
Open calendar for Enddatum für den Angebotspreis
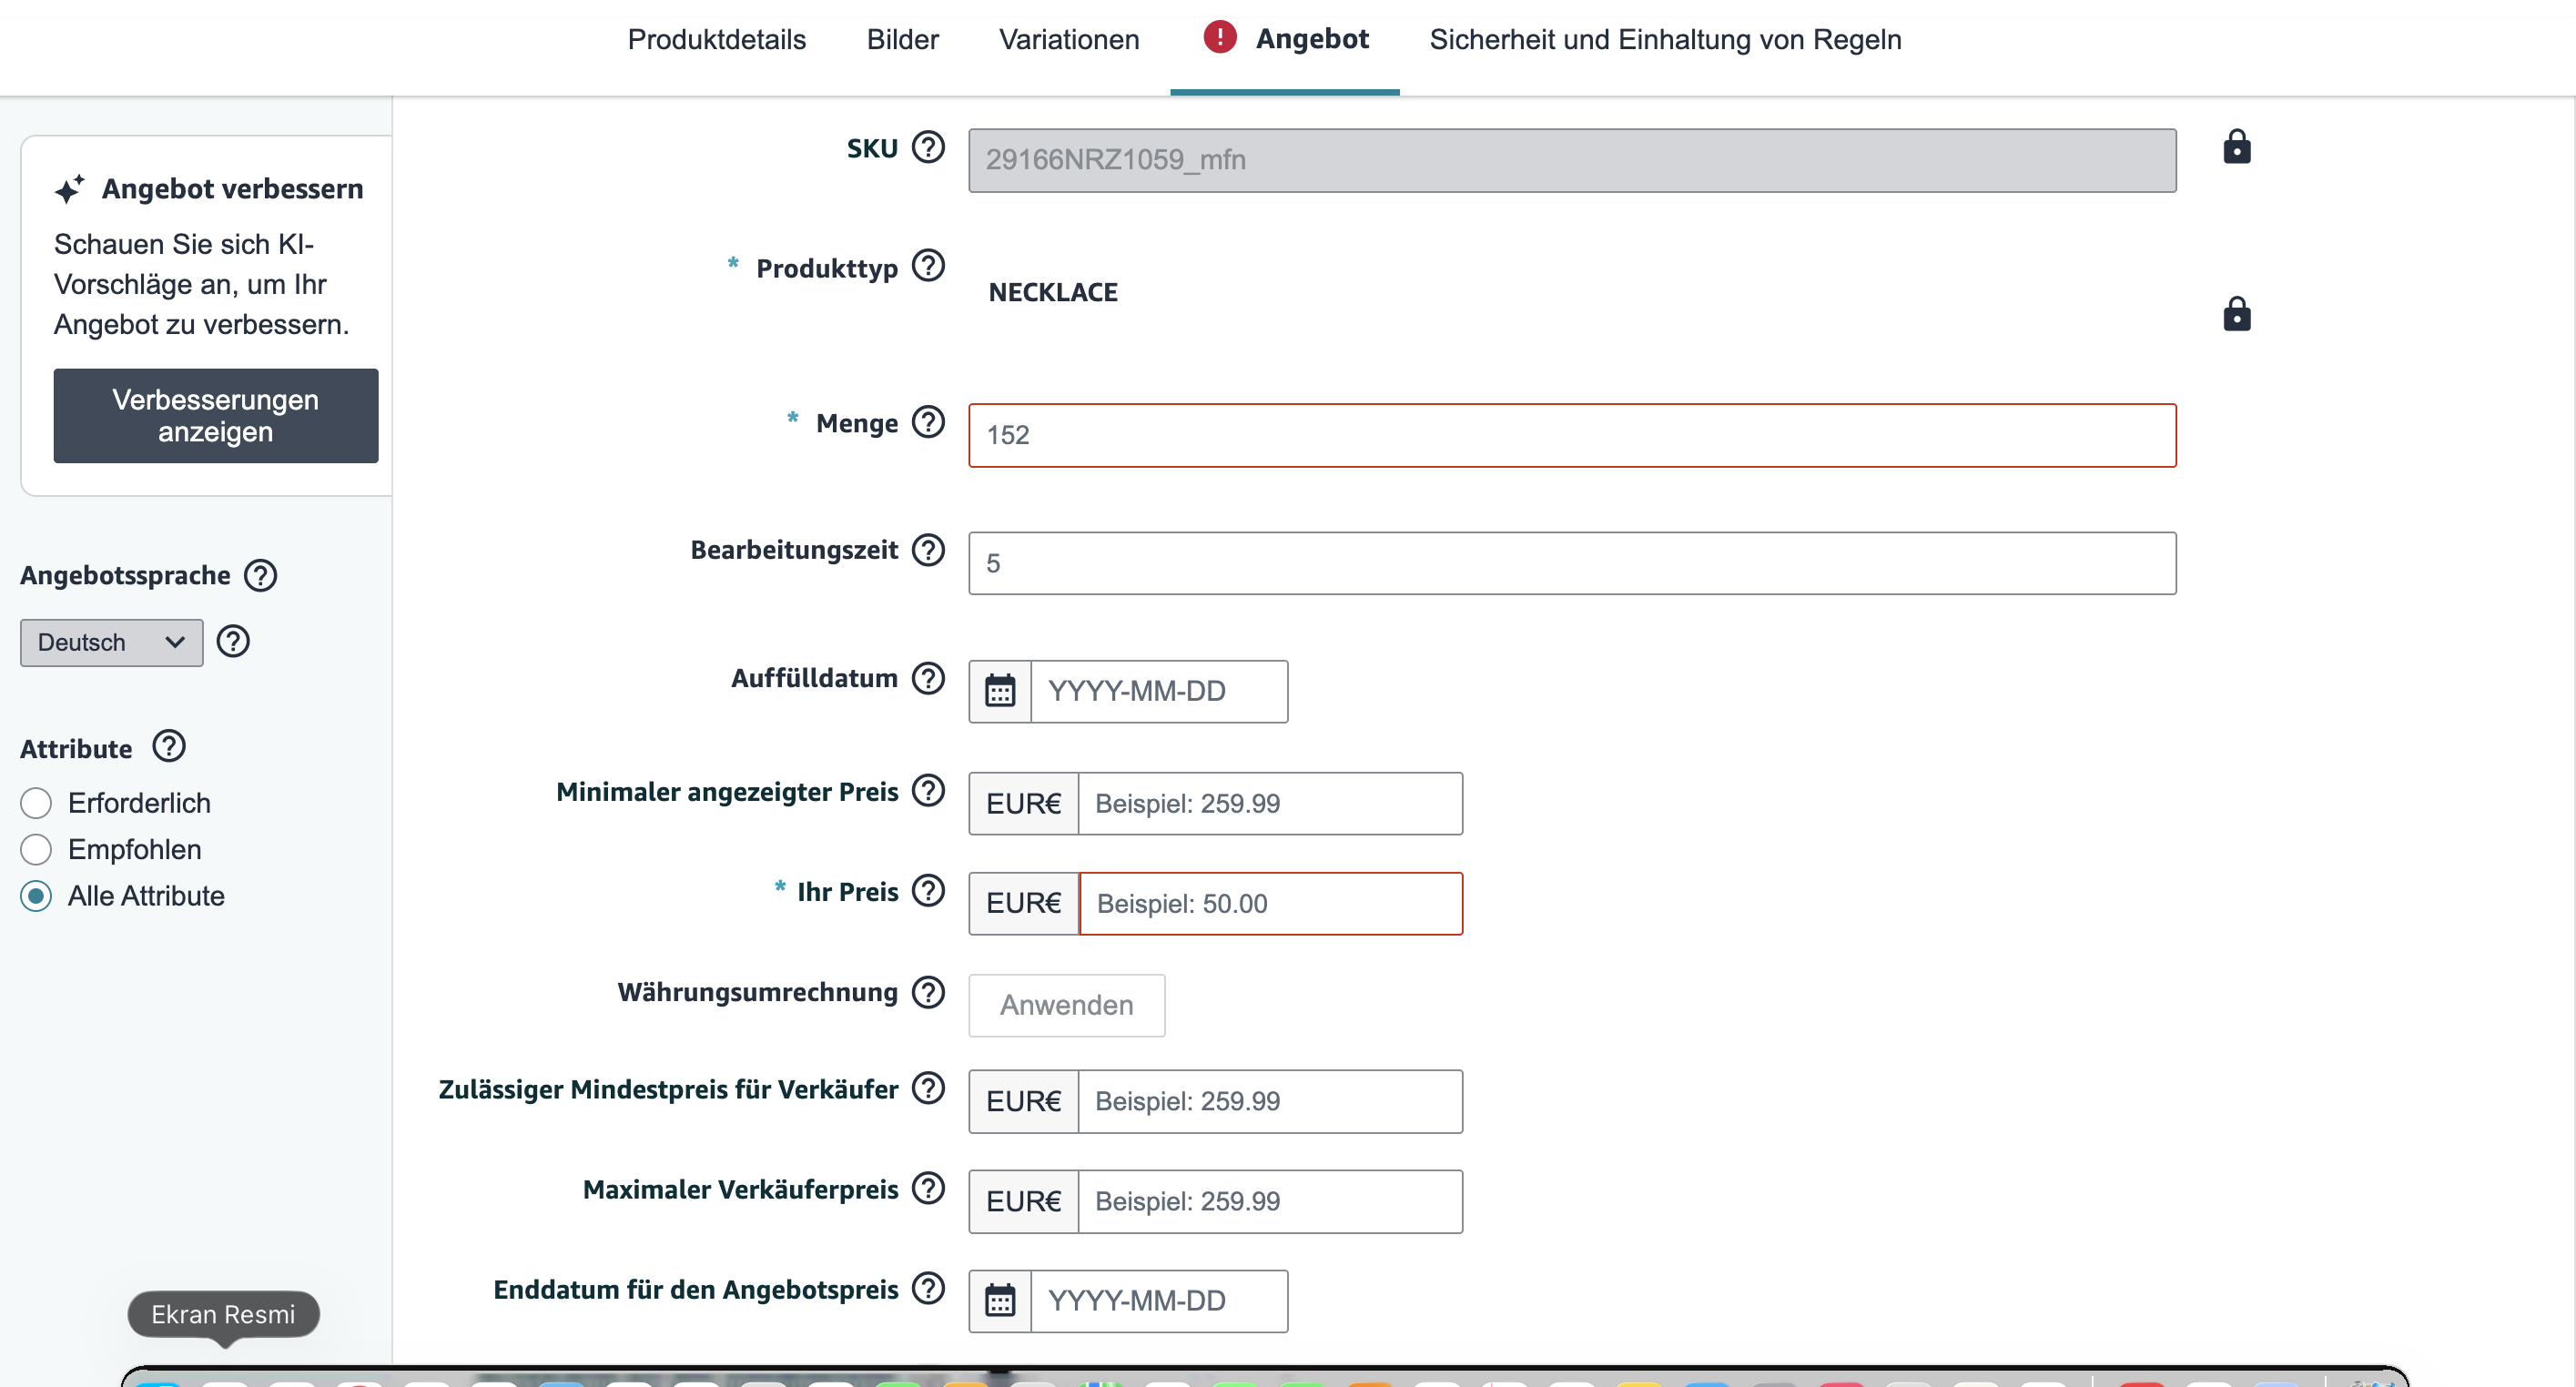[999, 1300]
